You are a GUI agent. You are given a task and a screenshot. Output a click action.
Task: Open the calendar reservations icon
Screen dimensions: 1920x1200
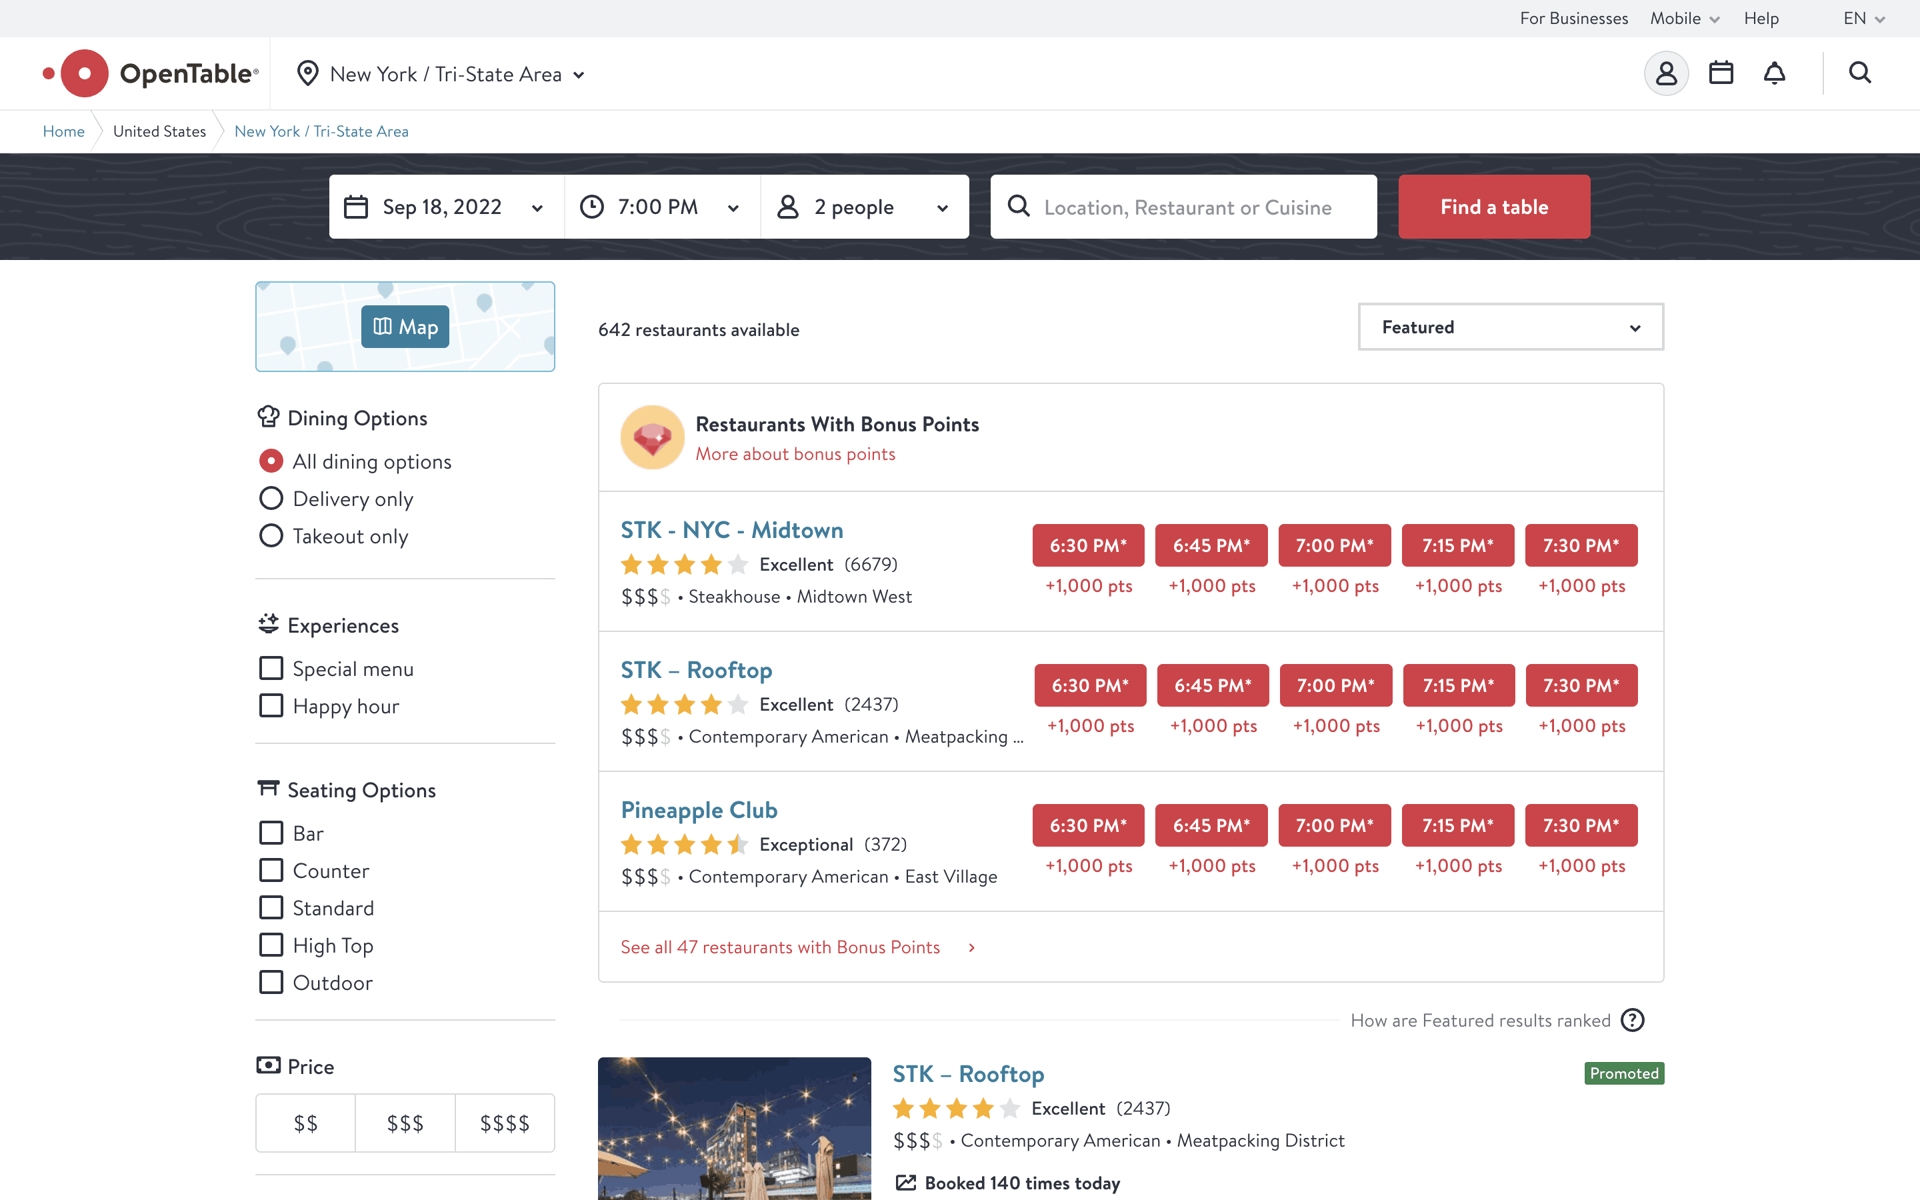pyautogui.click(x=1721, y=73)
